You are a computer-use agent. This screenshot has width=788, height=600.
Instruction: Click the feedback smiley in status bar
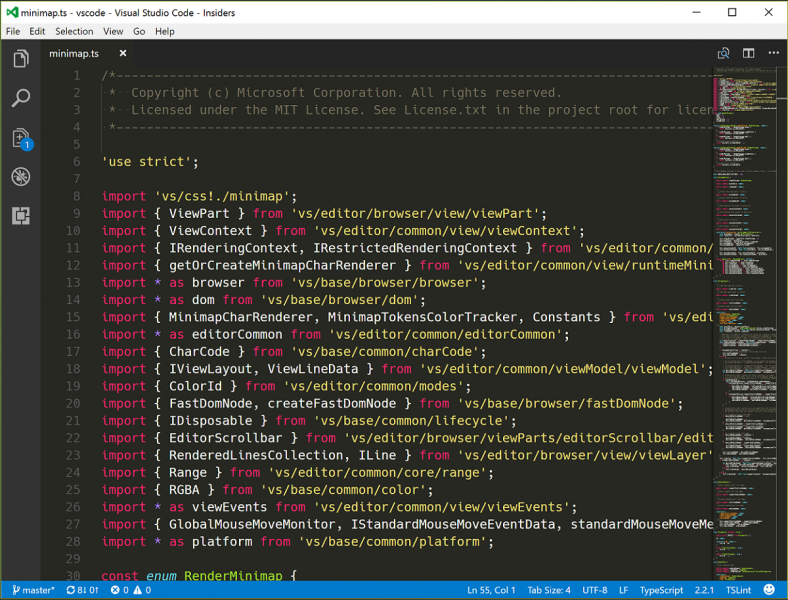point(770,591)
